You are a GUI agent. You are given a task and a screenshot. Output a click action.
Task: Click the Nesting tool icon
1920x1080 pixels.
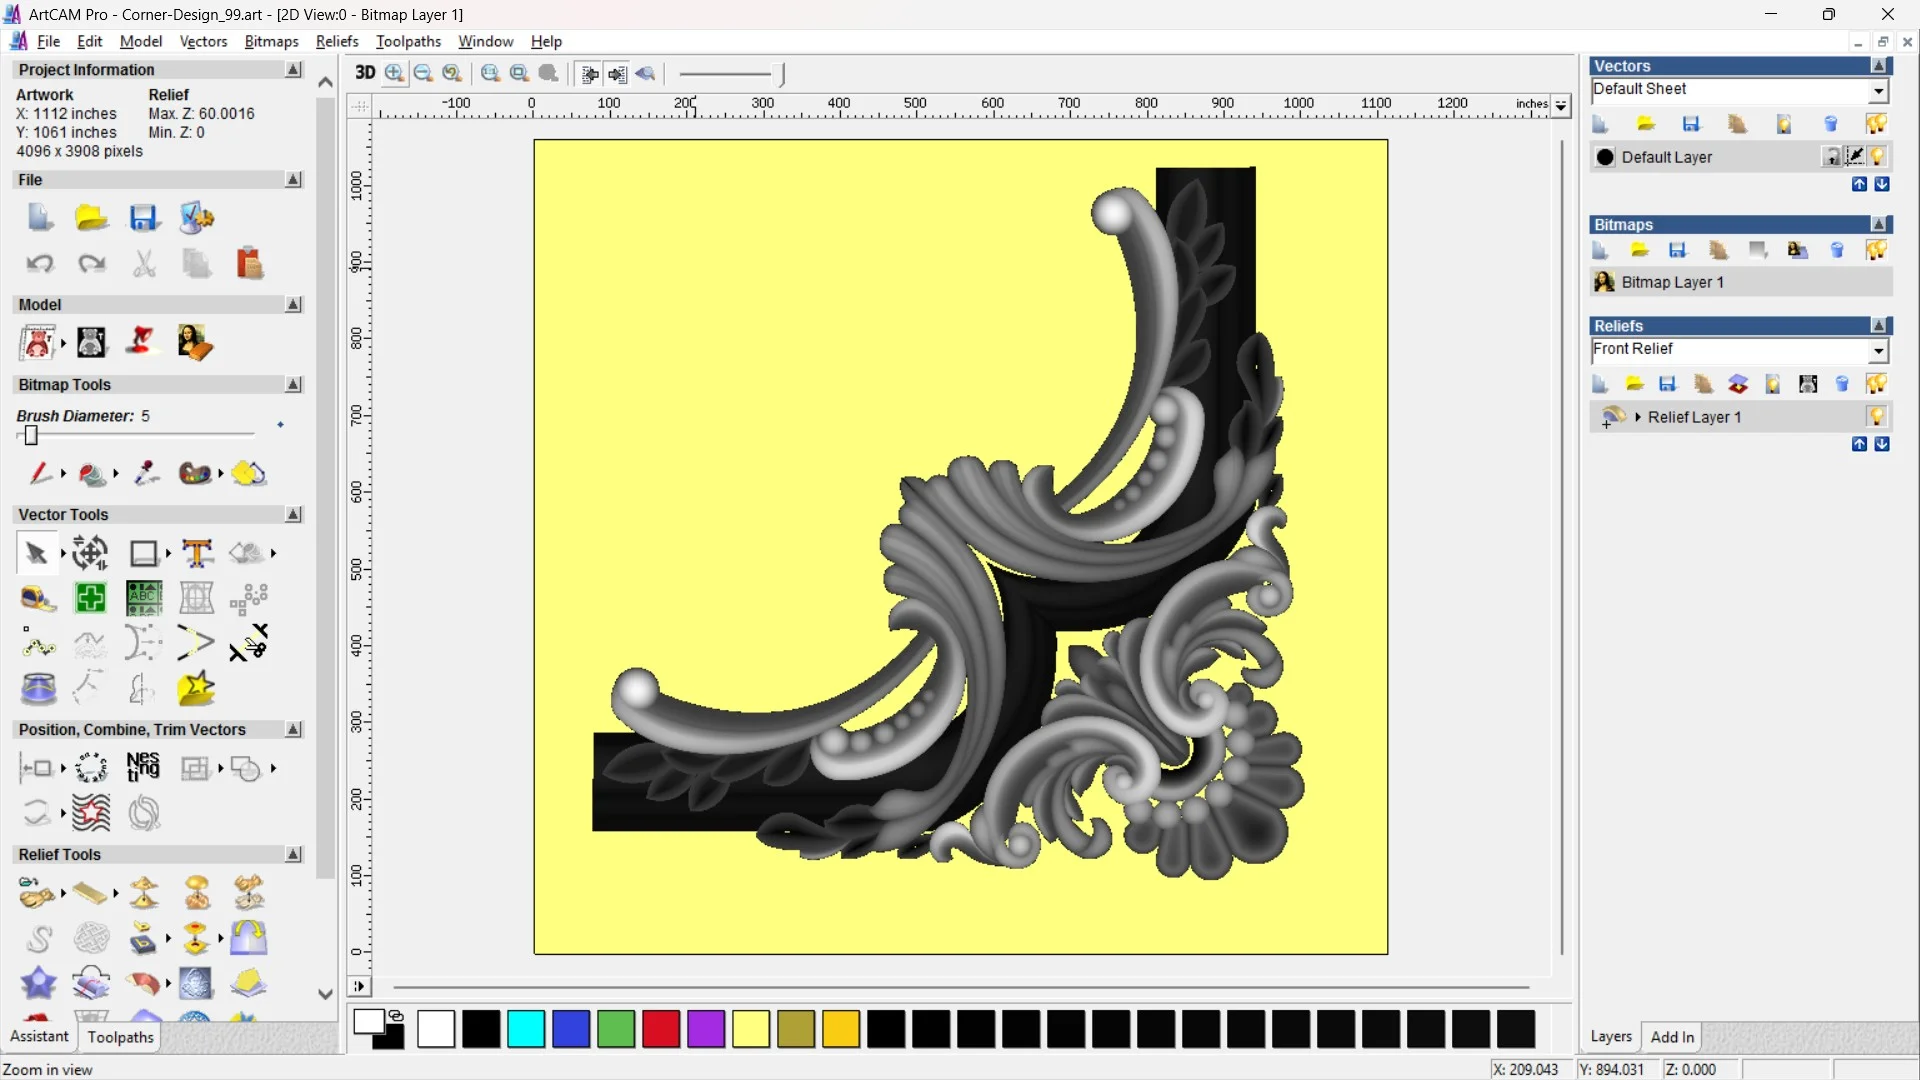(143, 768)
